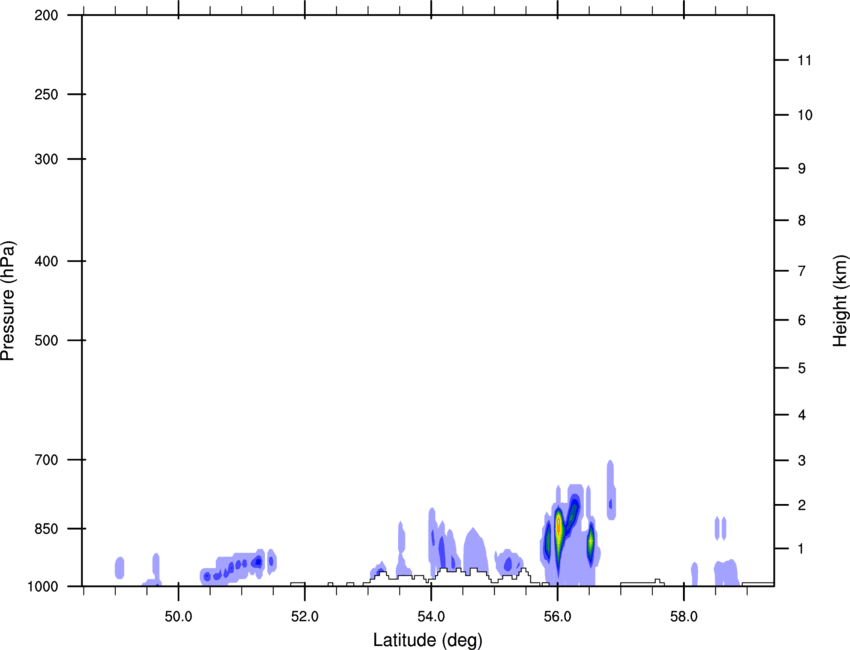Select the 700 pressure tick label
The image size is (850, 650).
[46, 460]
